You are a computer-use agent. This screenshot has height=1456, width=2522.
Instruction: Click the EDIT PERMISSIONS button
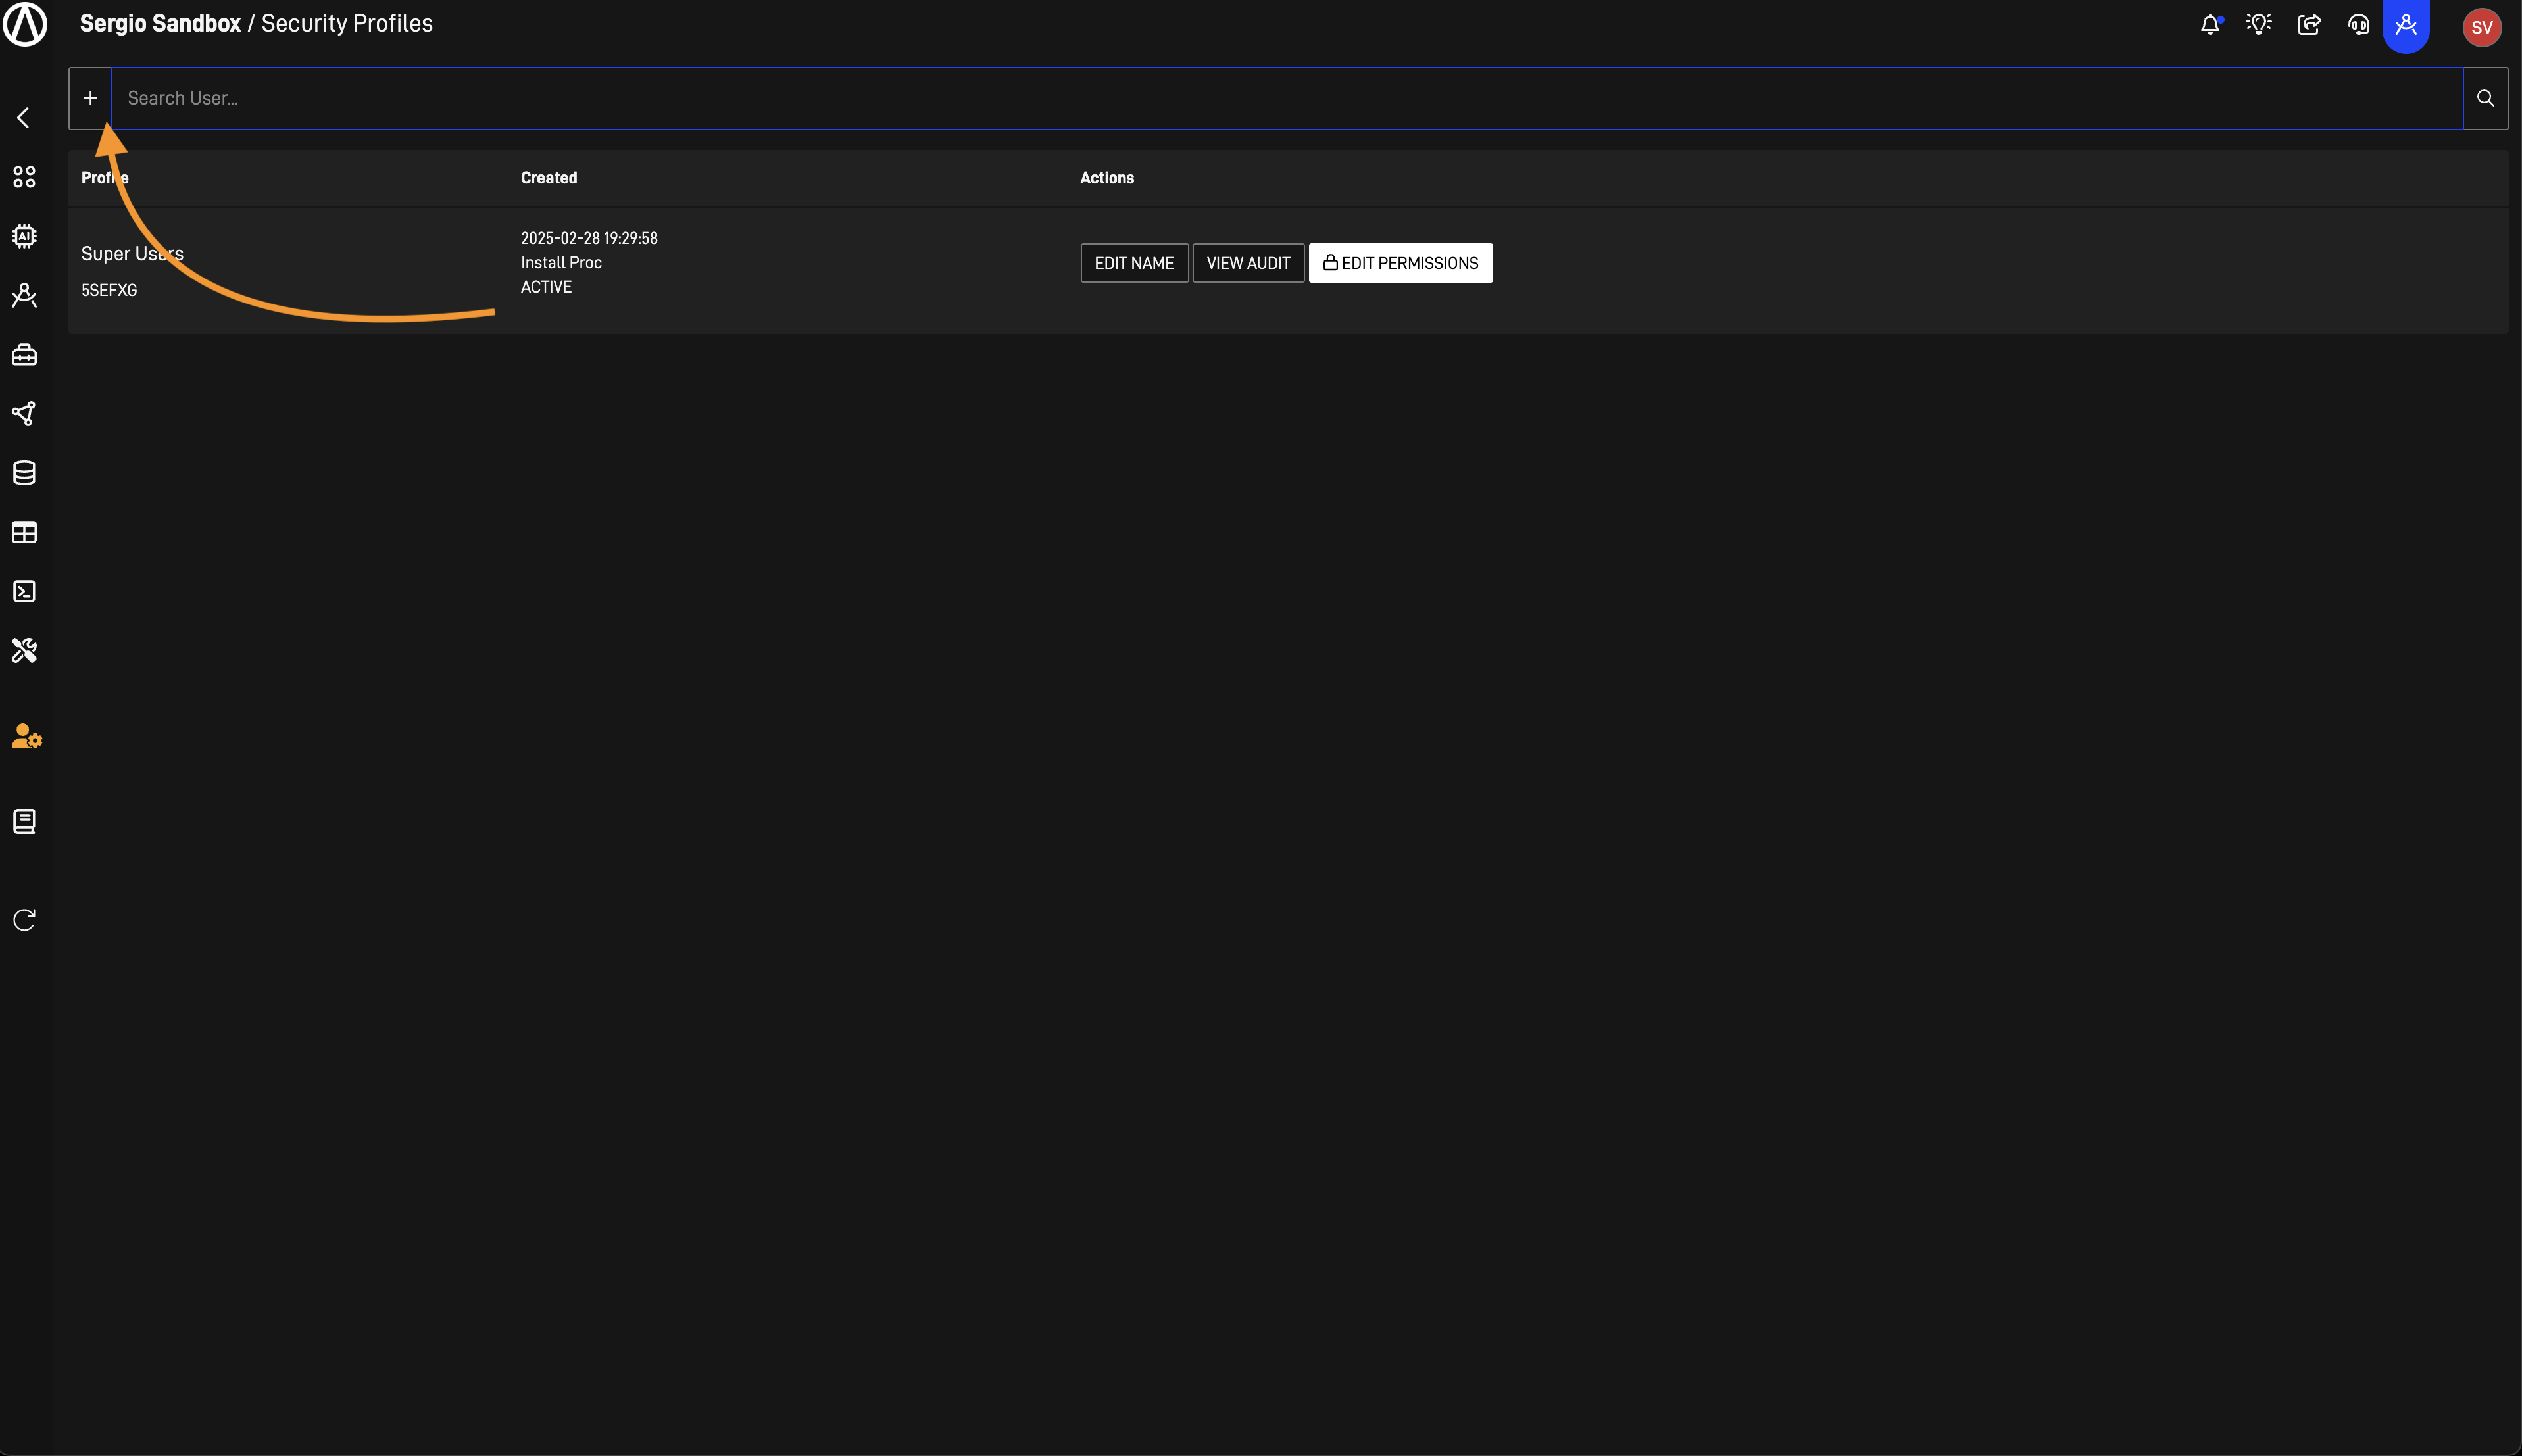[x=1400, y=263]
